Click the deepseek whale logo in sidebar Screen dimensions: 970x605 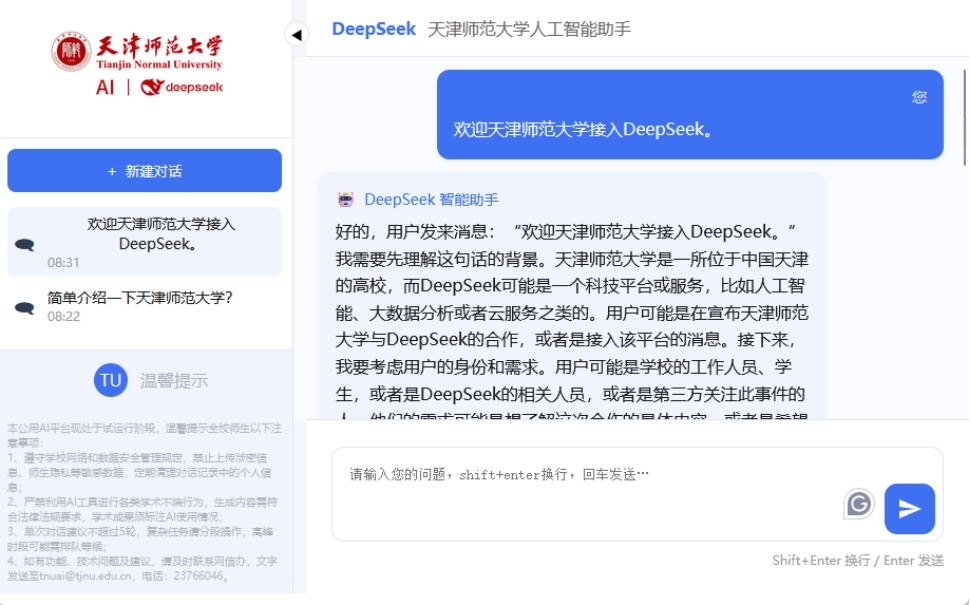coord(181,87)
